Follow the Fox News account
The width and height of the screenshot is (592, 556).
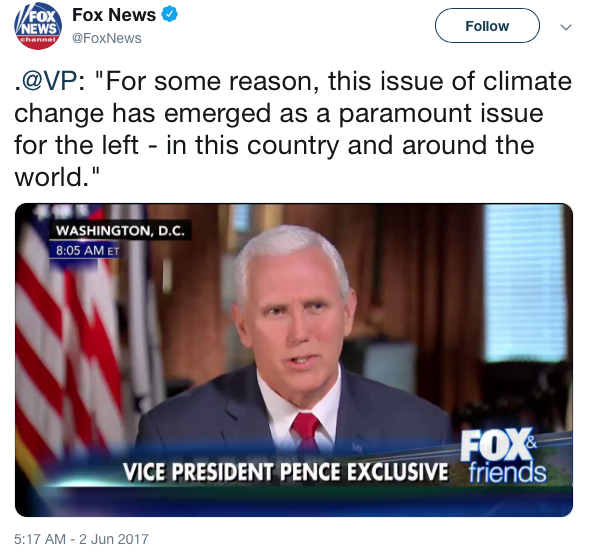tap(487, 26)
